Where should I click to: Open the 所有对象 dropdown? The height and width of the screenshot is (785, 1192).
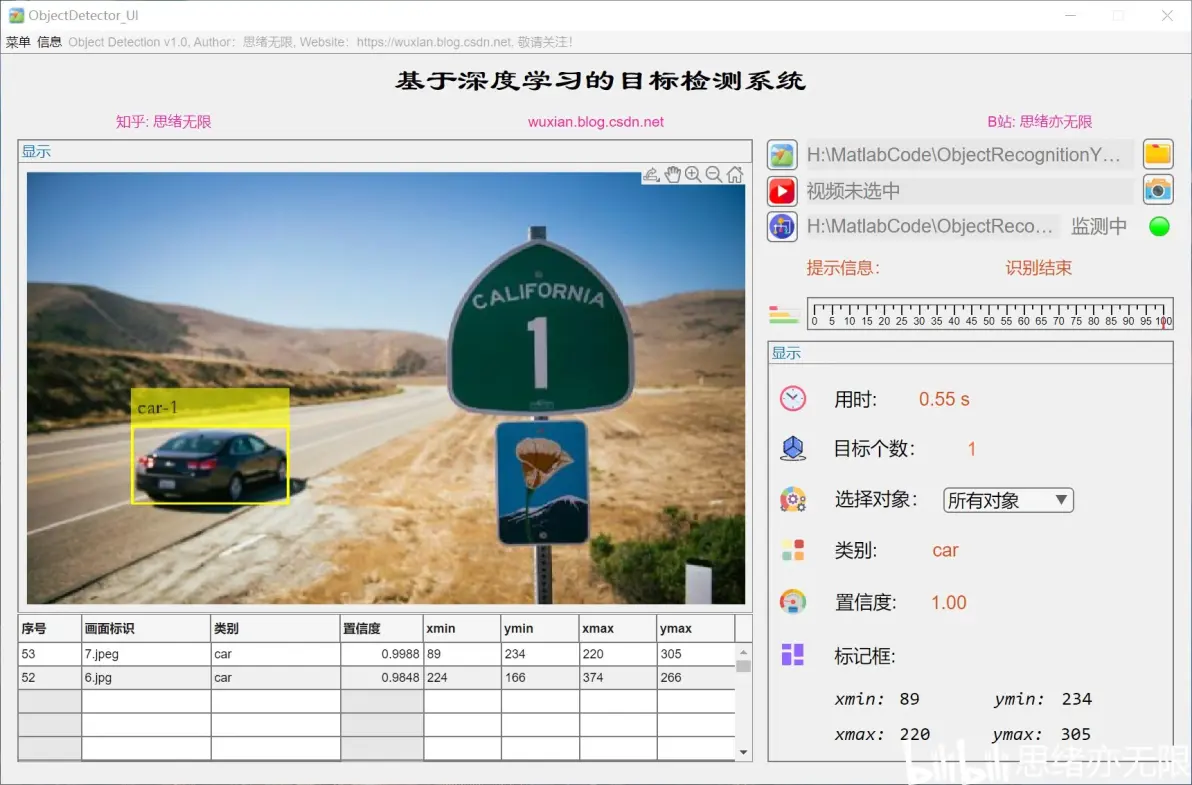[x=1008, y=500]
